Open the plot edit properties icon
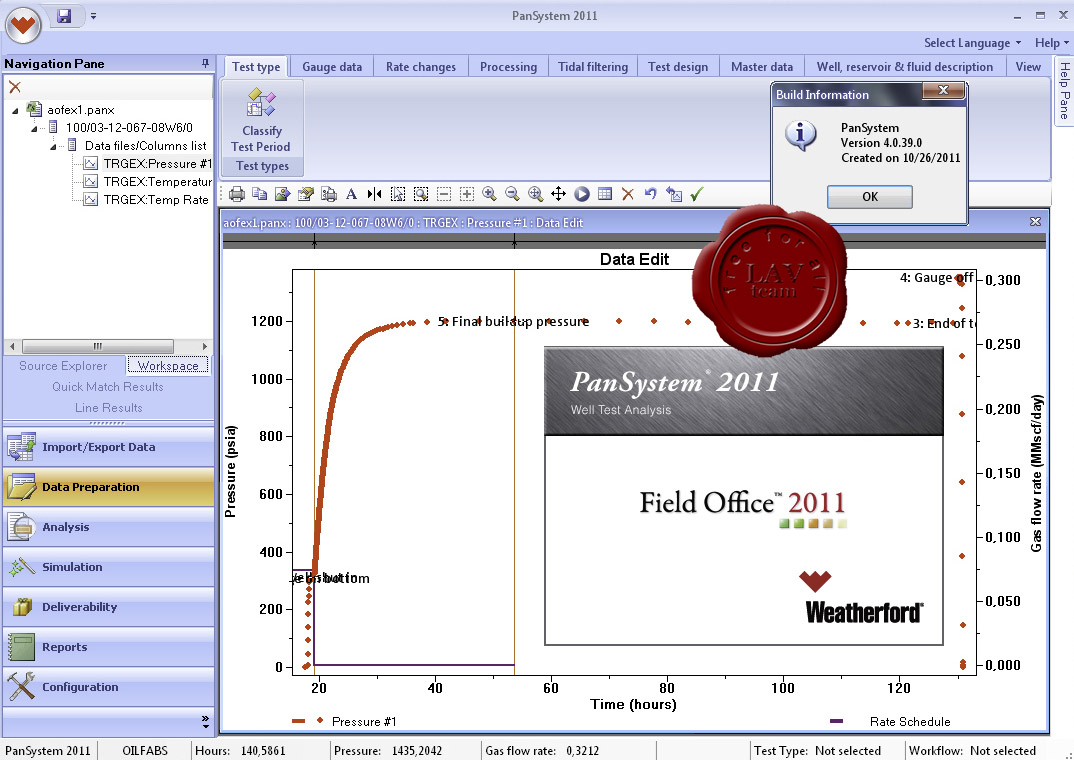Screen dimensions: 1074x760 (x=305, y=194)
